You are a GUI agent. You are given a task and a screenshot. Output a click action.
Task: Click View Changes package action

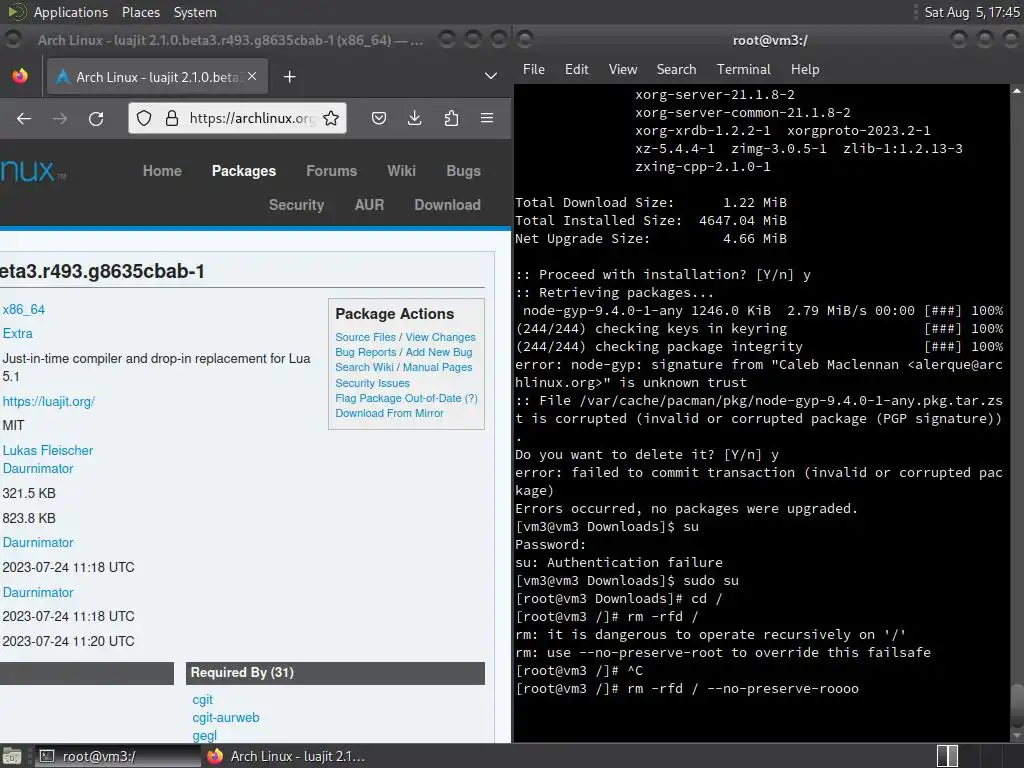pos(441,337)
